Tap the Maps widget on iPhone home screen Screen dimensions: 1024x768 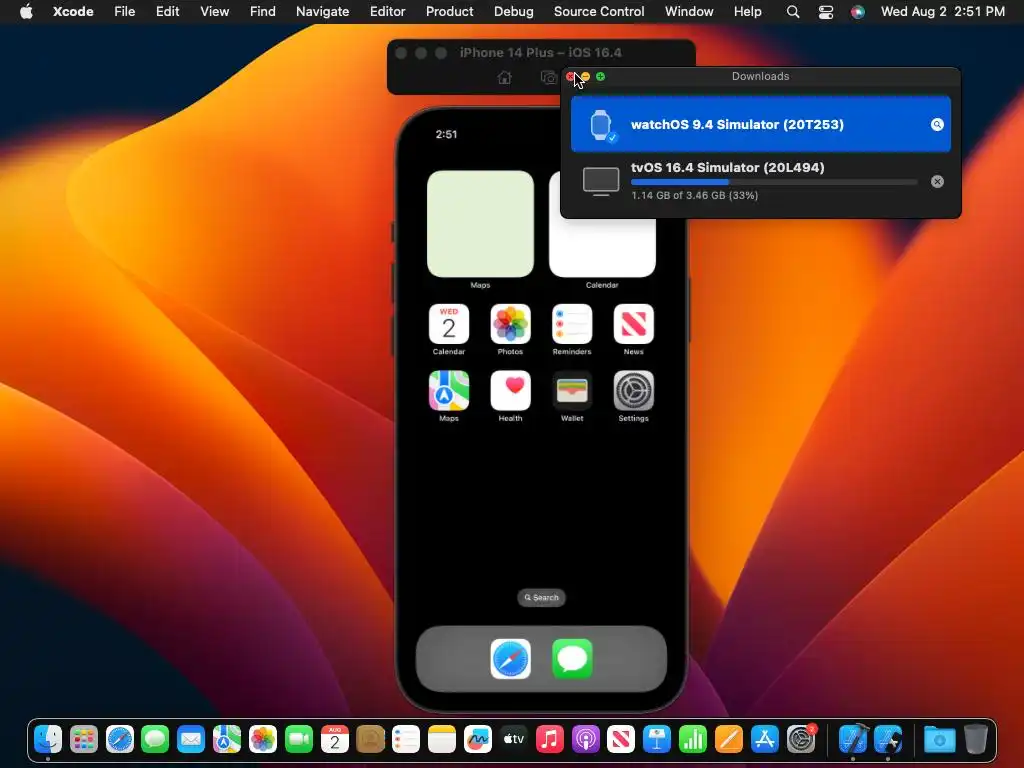click(x=480, y=224)
